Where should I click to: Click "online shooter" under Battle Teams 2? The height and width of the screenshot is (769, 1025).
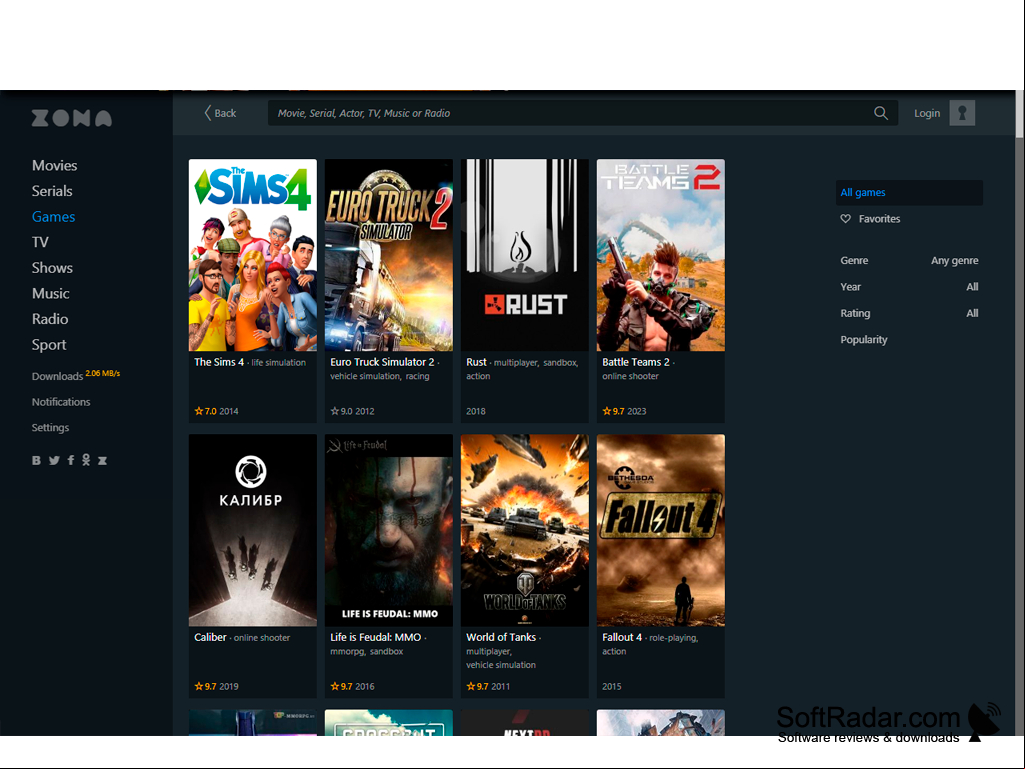coord(630,376)
